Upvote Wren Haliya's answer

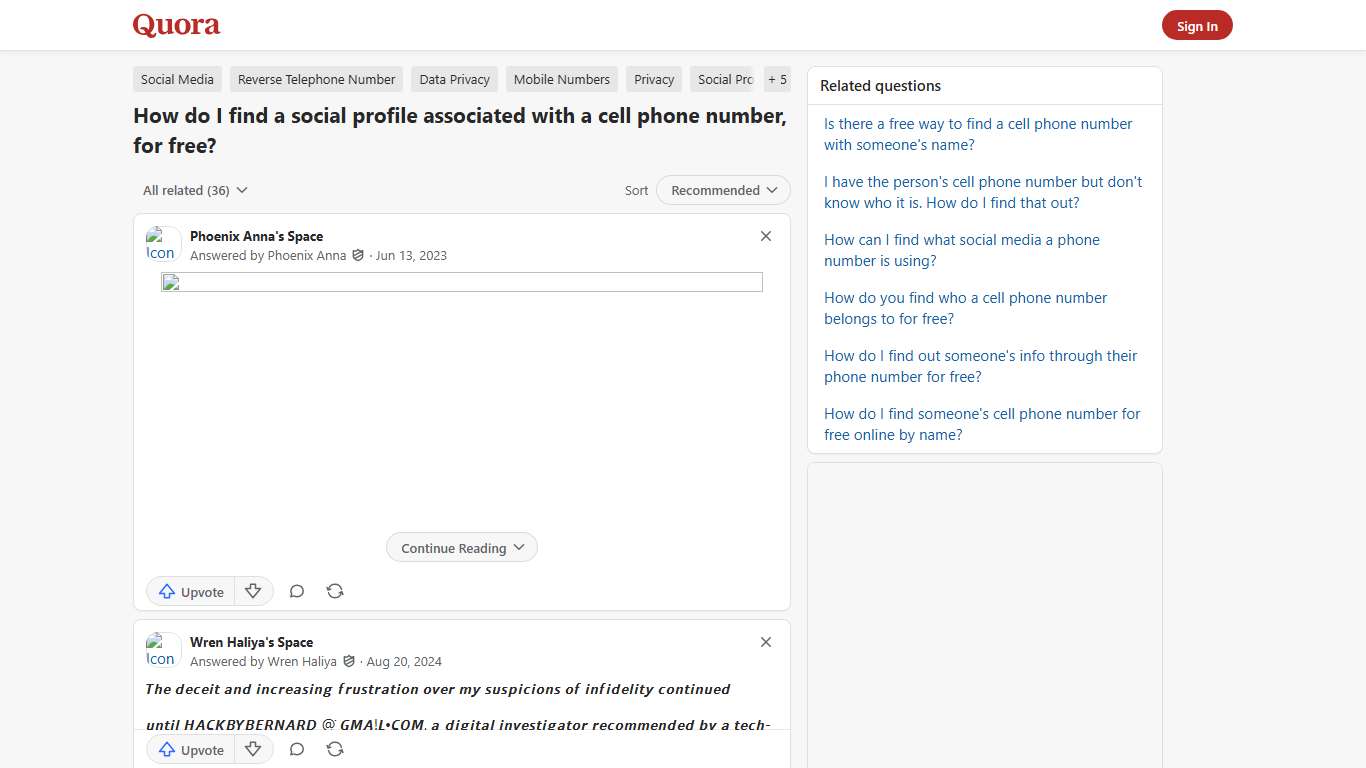point(190,749)
